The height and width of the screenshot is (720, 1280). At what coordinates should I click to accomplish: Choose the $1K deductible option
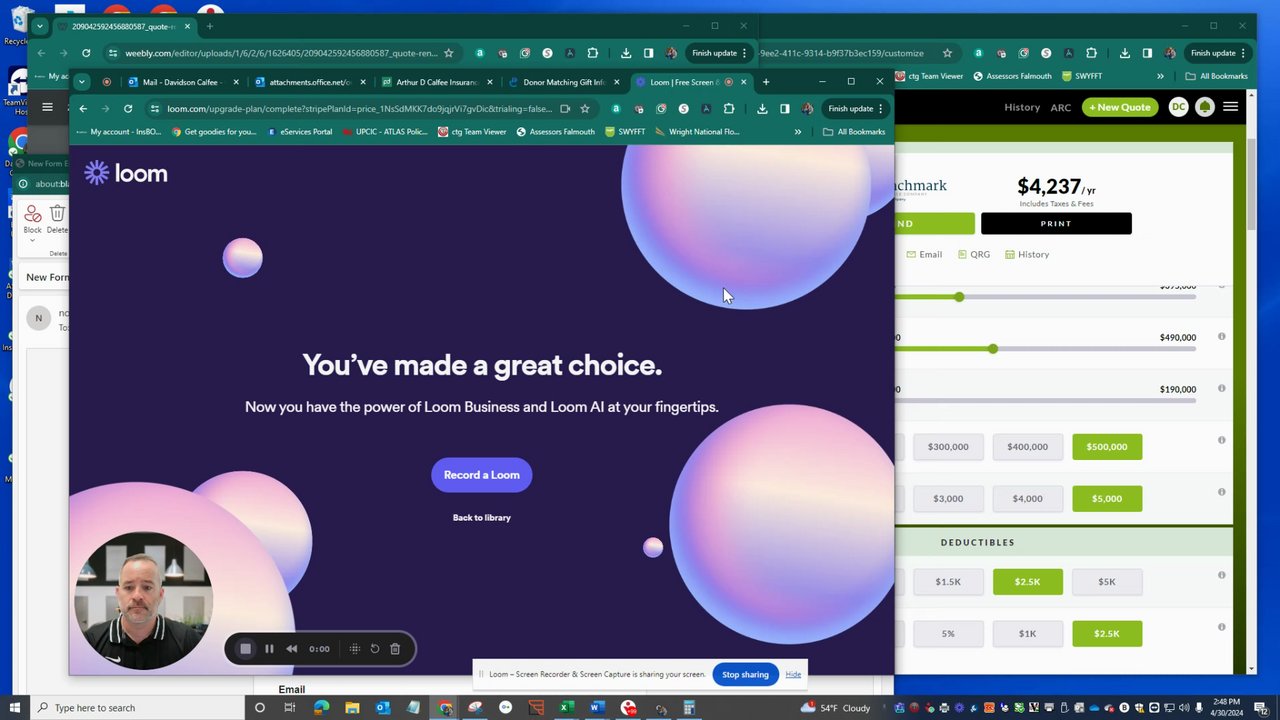click(1027, 633)
